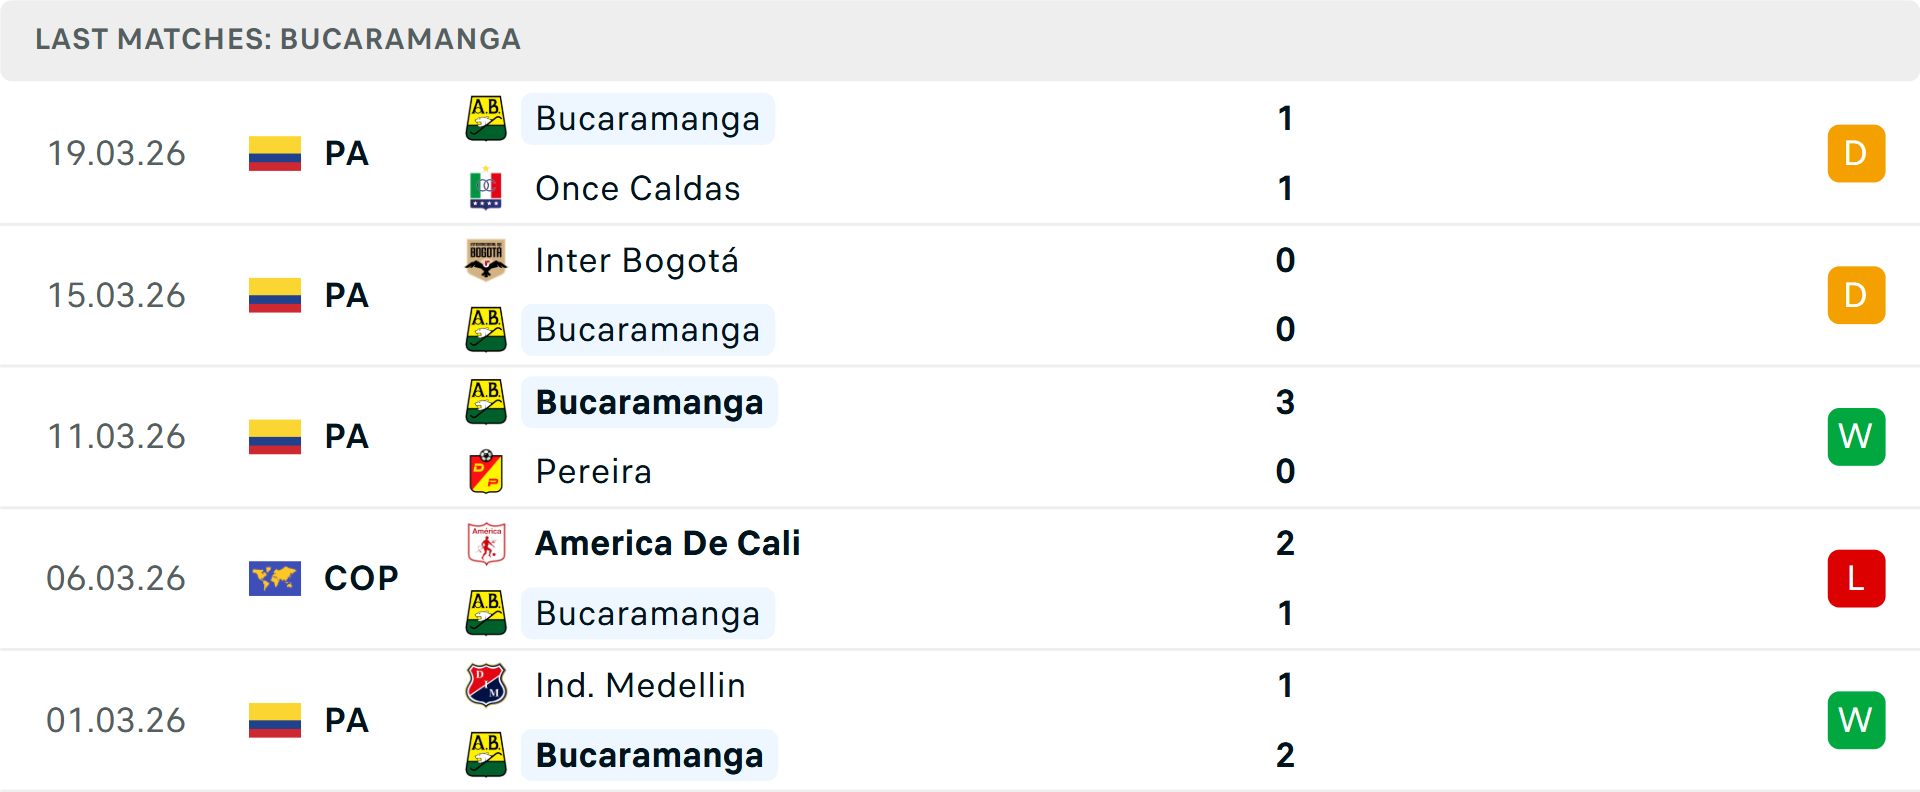Viewport: 1920px width, 792px height.
Task: Open the highlighted Bucaramanga team link in first row
Action: pyautogui.click(x=647, y=118)
